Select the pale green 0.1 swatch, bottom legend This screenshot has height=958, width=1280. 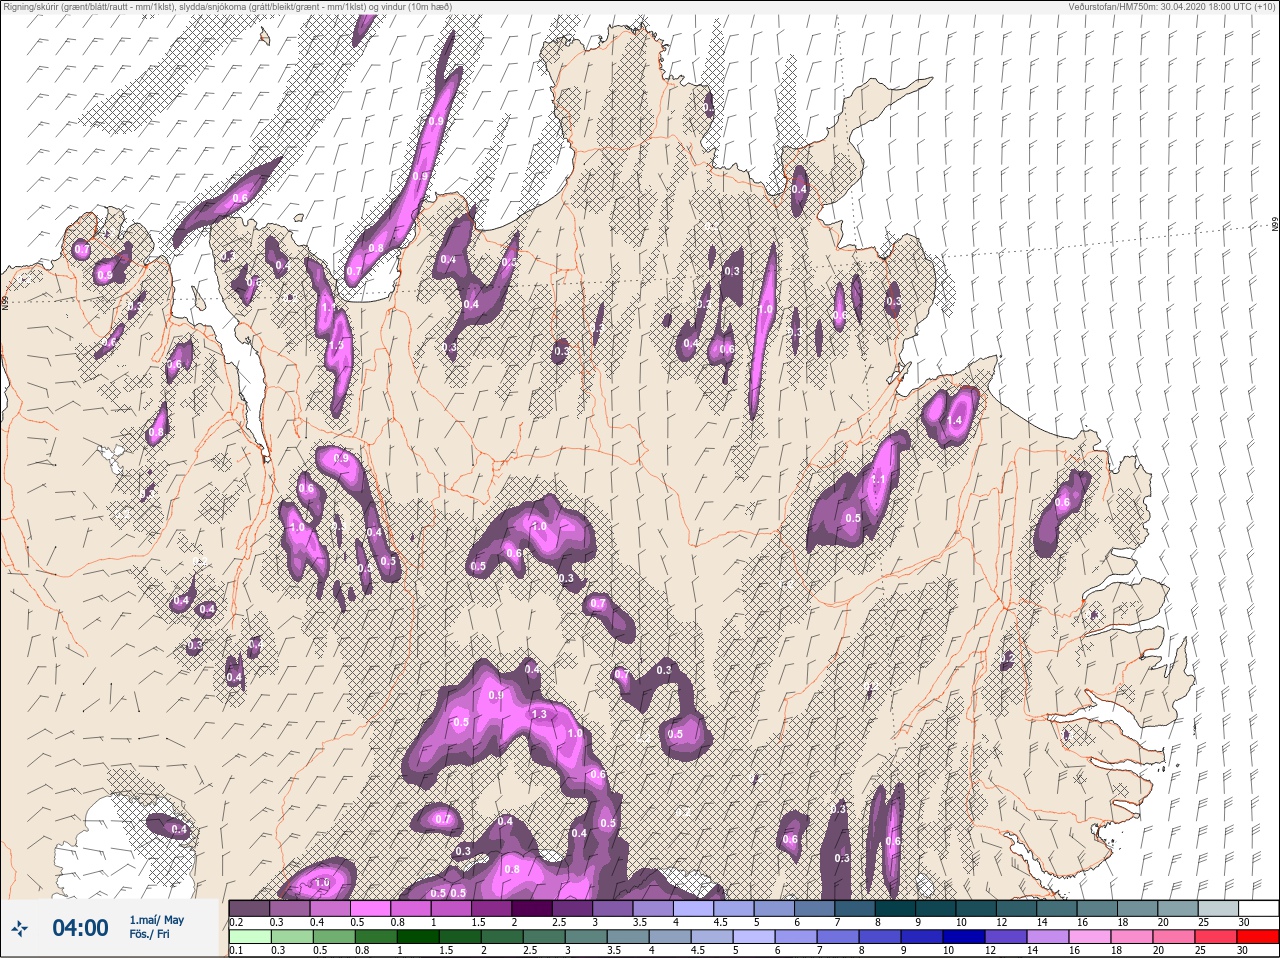pos(249,937)
